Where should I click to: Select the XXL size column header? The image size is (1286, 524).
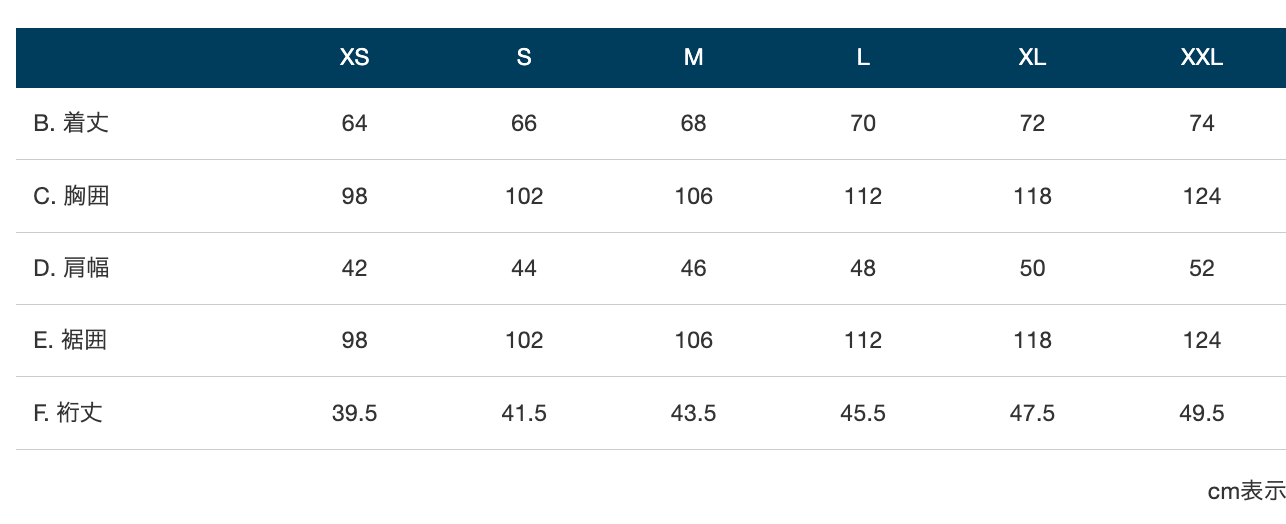1202,58
